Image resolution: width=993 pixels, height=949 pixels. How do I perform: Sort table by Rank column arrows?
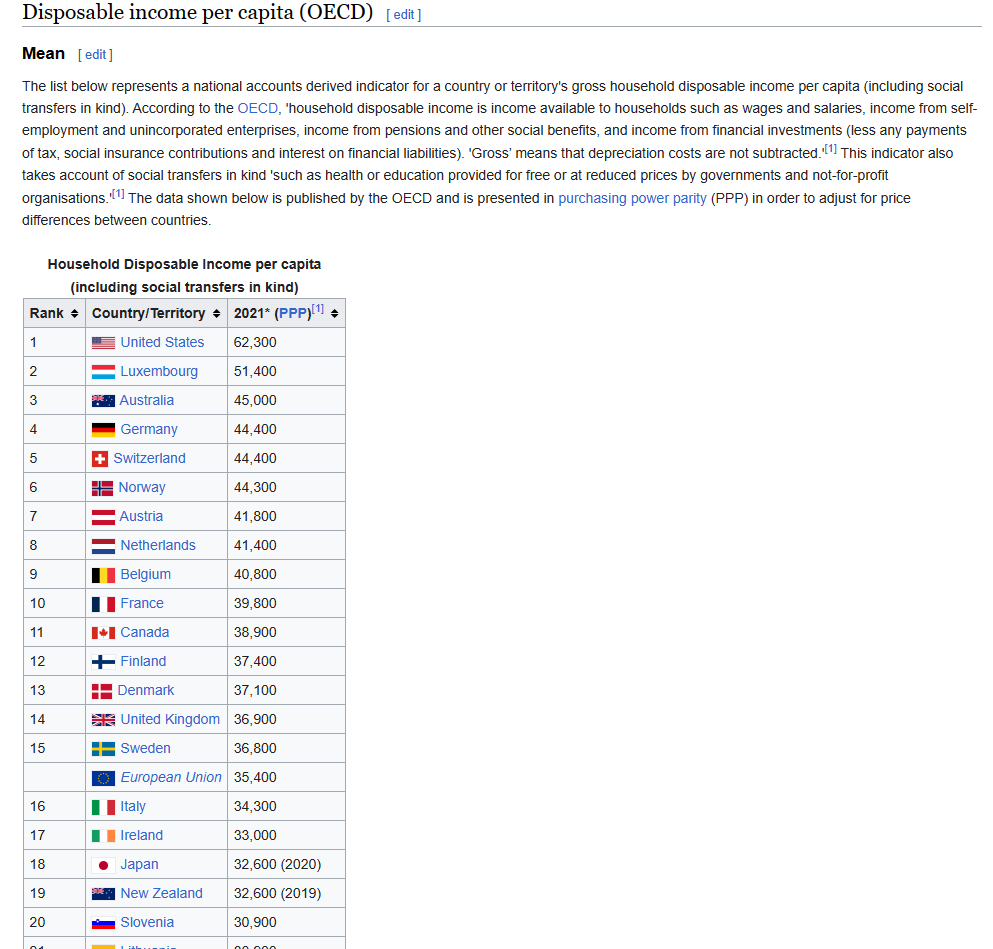(74, 313)
